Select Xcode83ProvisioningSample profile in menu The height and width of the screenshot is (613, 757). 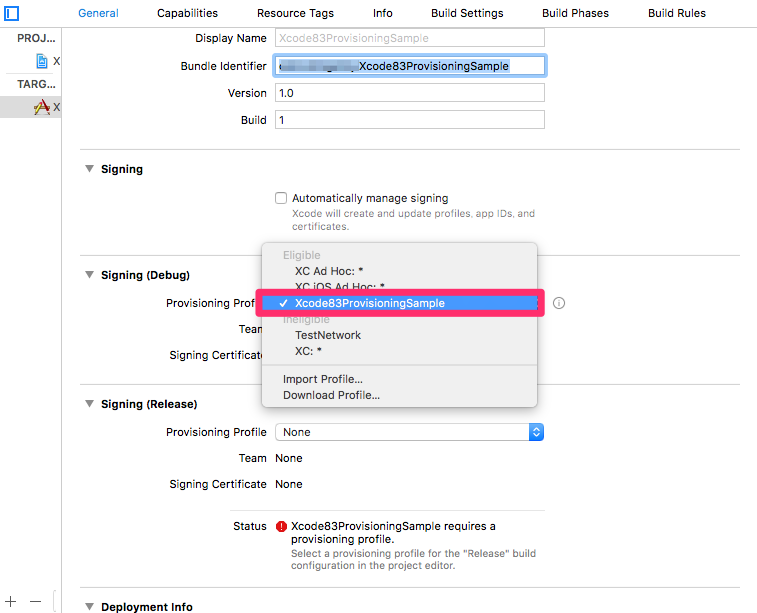(x=399, y=303)
